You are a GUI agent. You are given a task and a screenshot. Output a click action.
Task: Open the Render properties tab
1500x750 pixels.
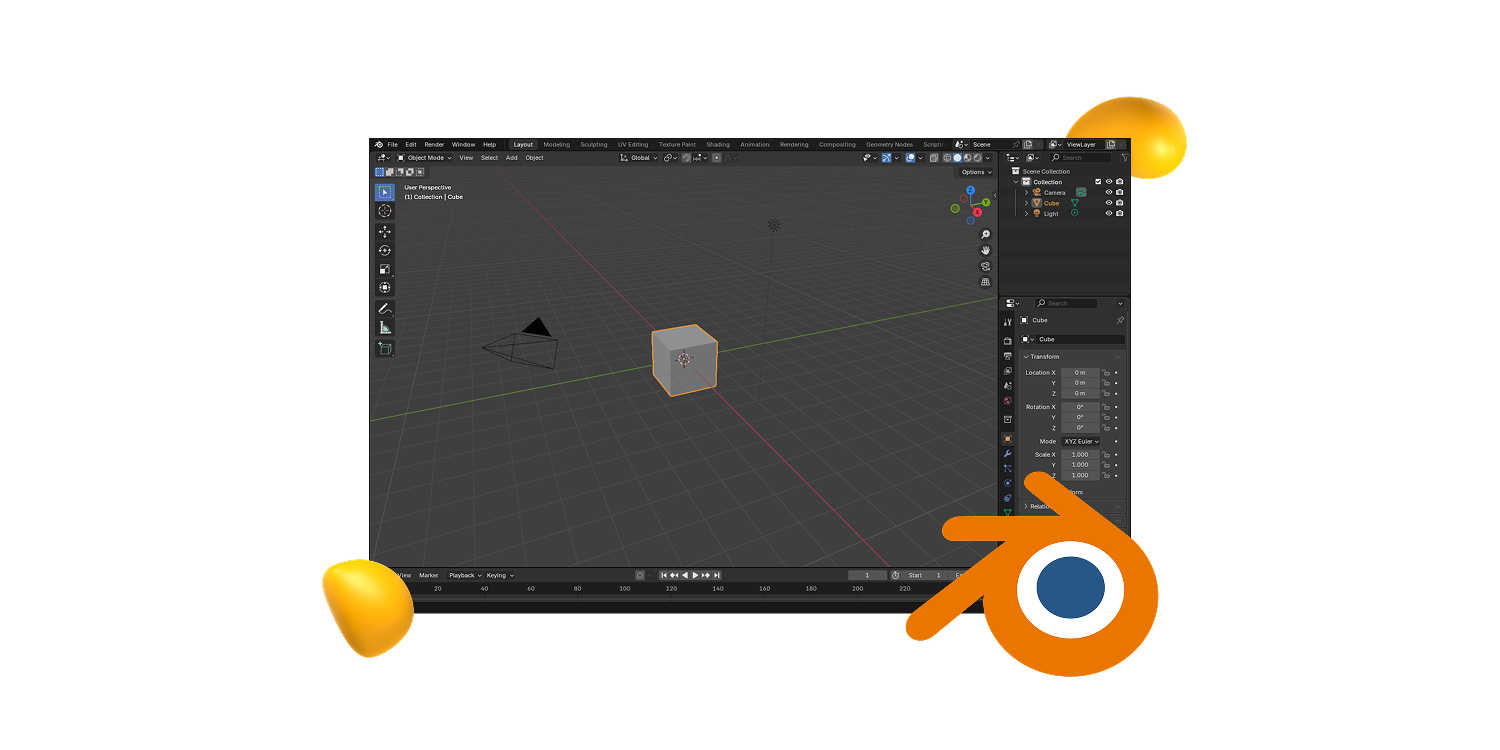pos(1007,341)
